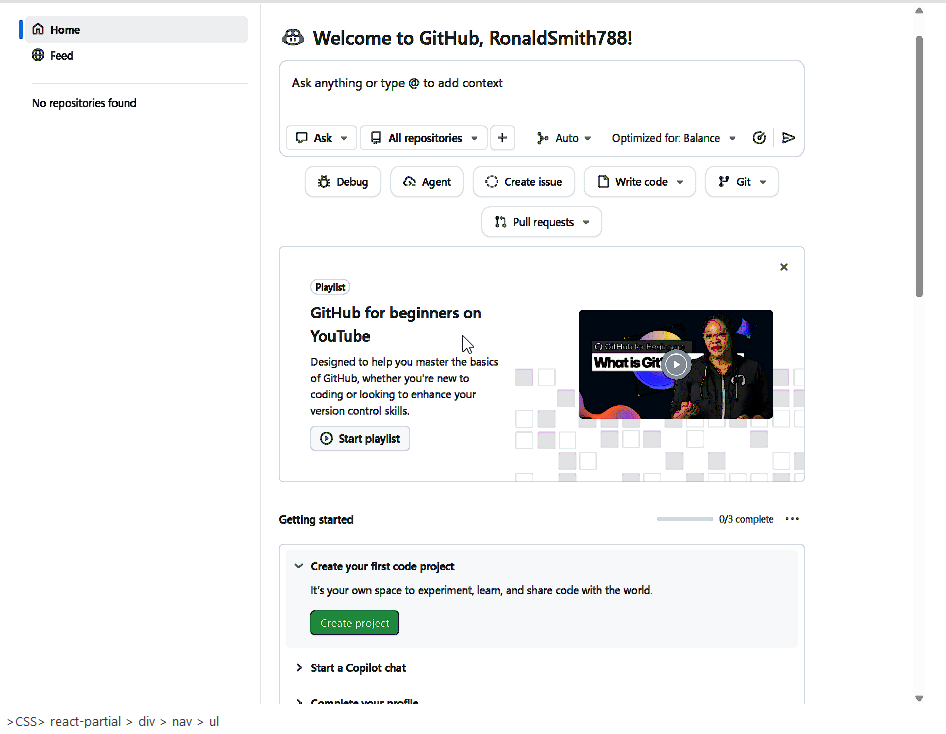Close the GitHub for beginners playlist card
946x734 pixels.
pos(784,267)
